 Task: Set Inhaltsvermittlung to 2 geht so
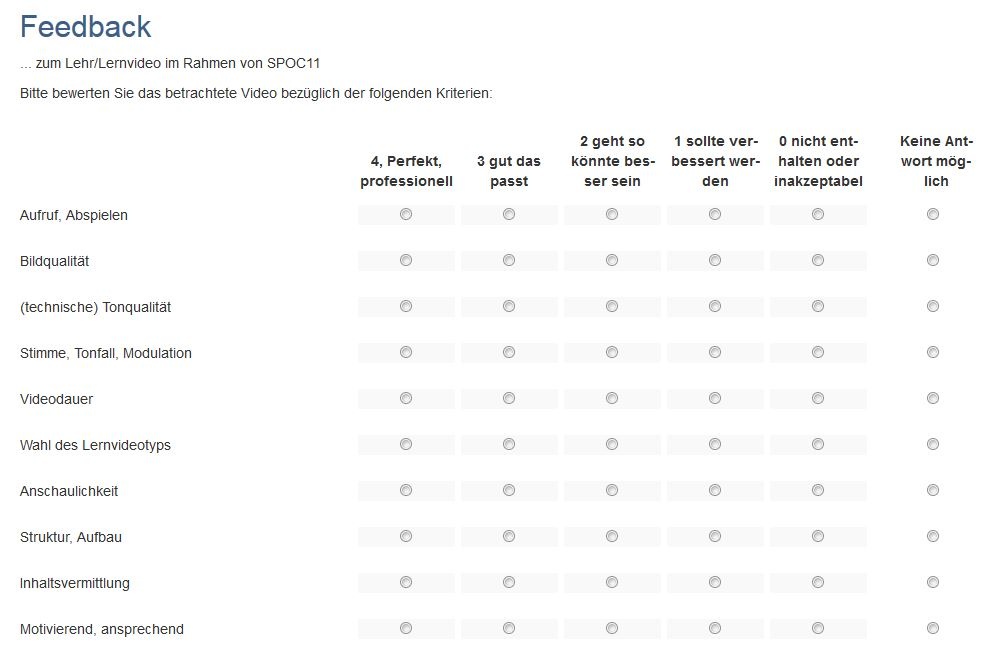pos(612,582)
